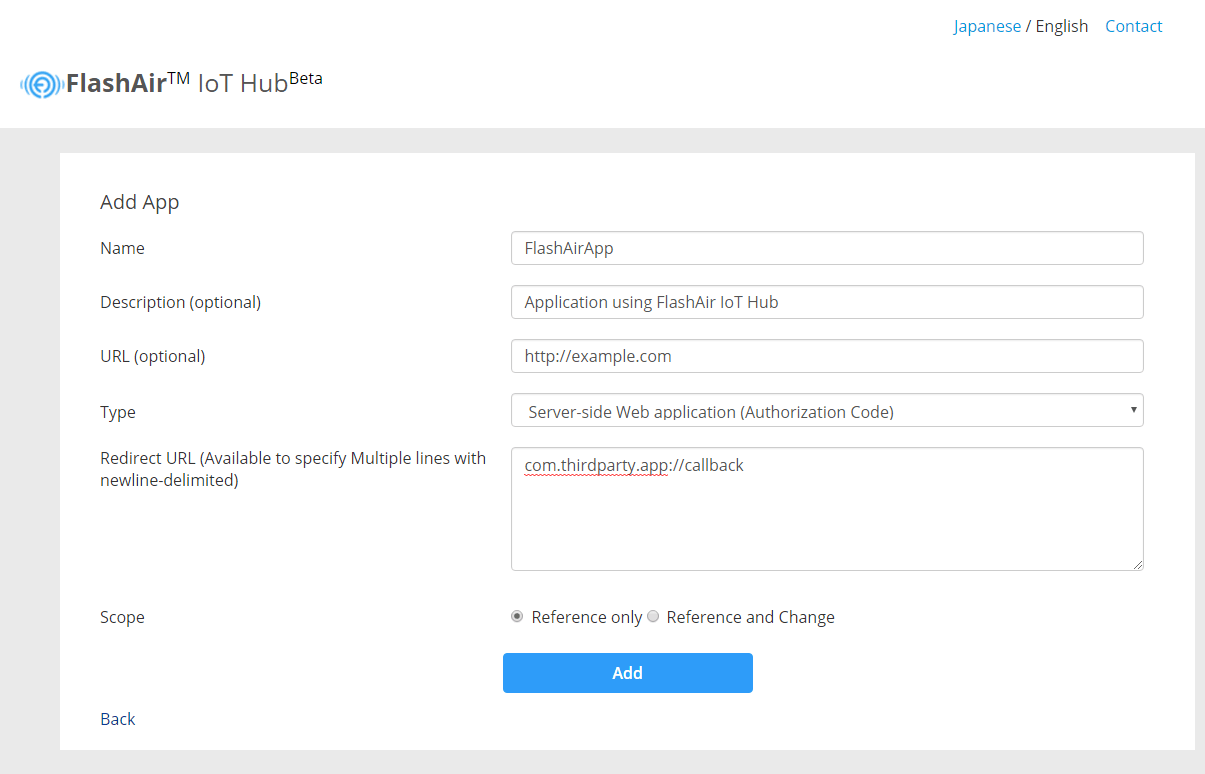Open the Contact page
Viewport: 1205px width, 774px height.
pyautogui.click(x=1133, y=25)
